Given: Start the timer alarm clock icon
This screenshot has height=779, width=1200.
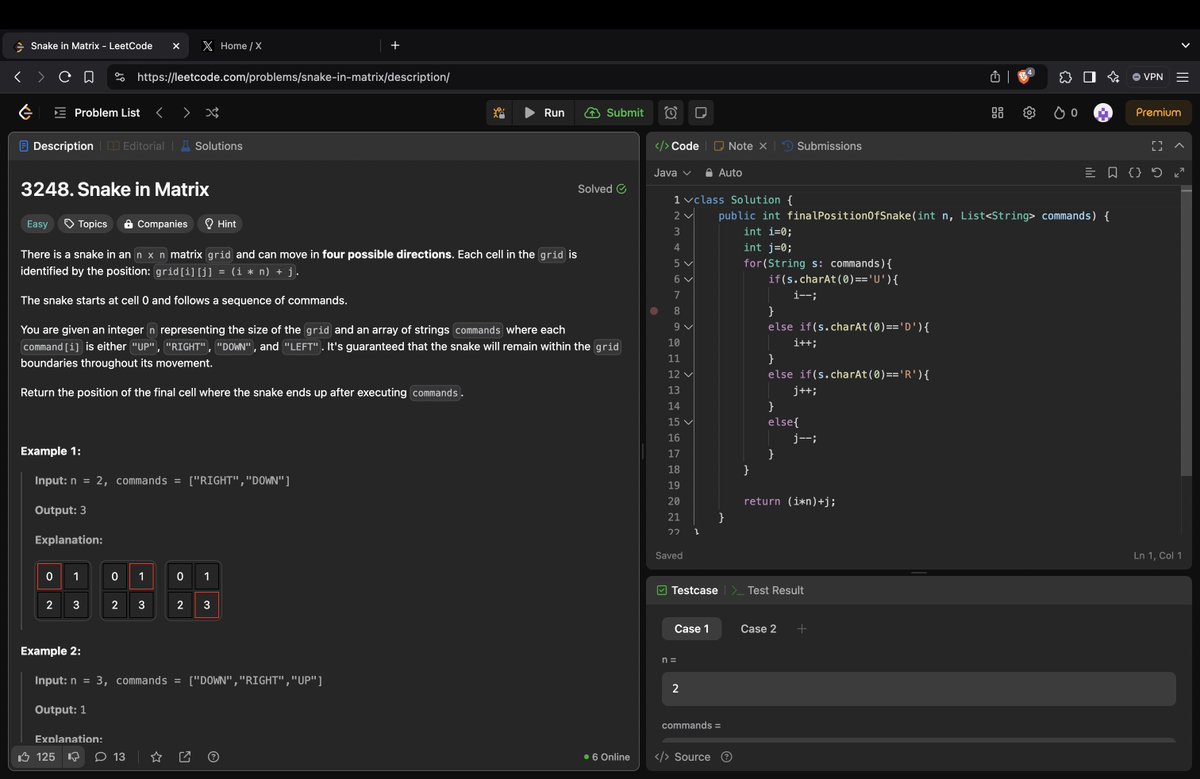Looking at the screenshot, I should tap(671, 113).
